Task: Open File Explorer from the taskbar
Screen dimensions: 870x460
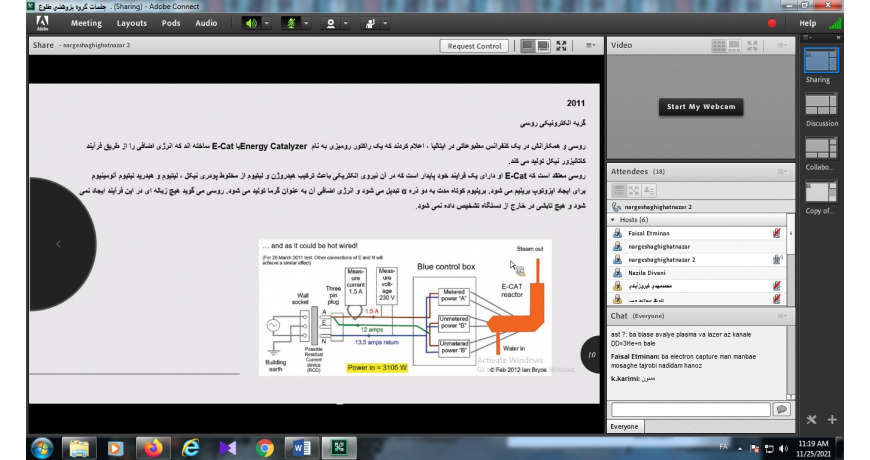Action: tap(79, 448)
